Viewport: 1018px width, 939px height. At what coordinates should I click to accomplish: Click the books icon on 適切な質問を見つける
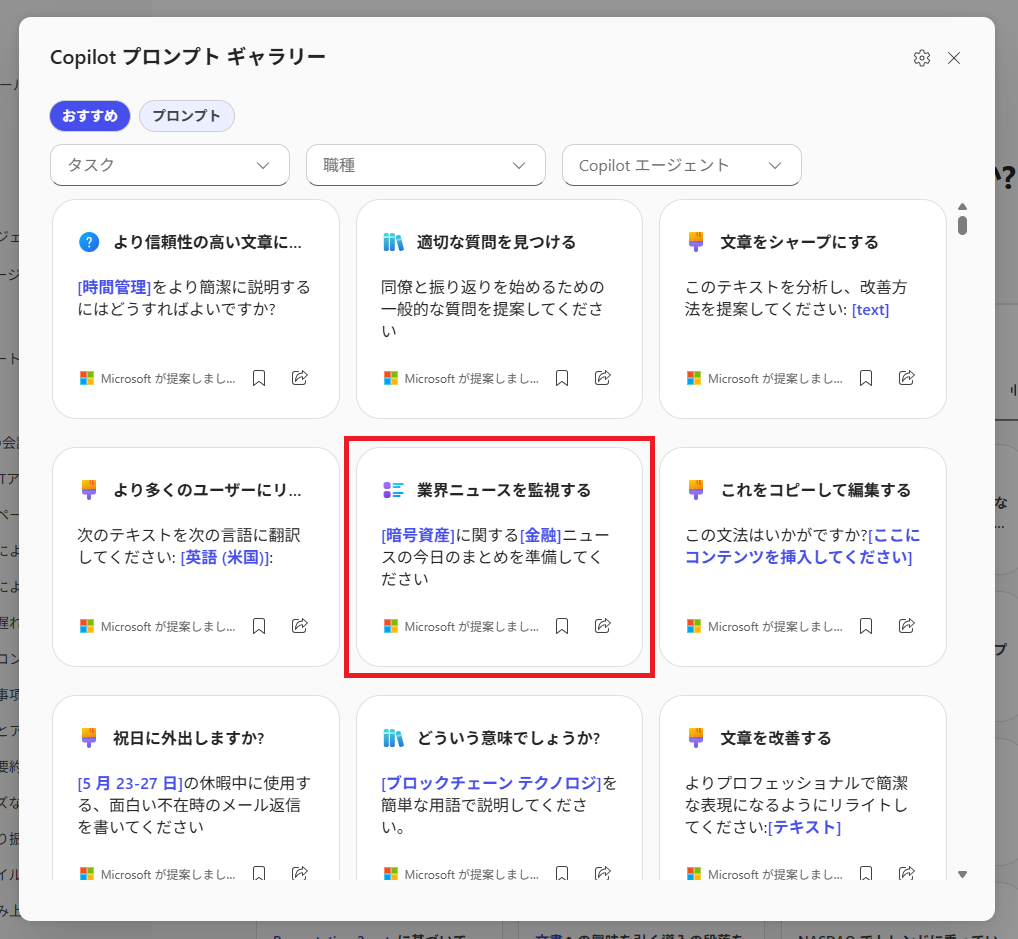pos(393,242)
